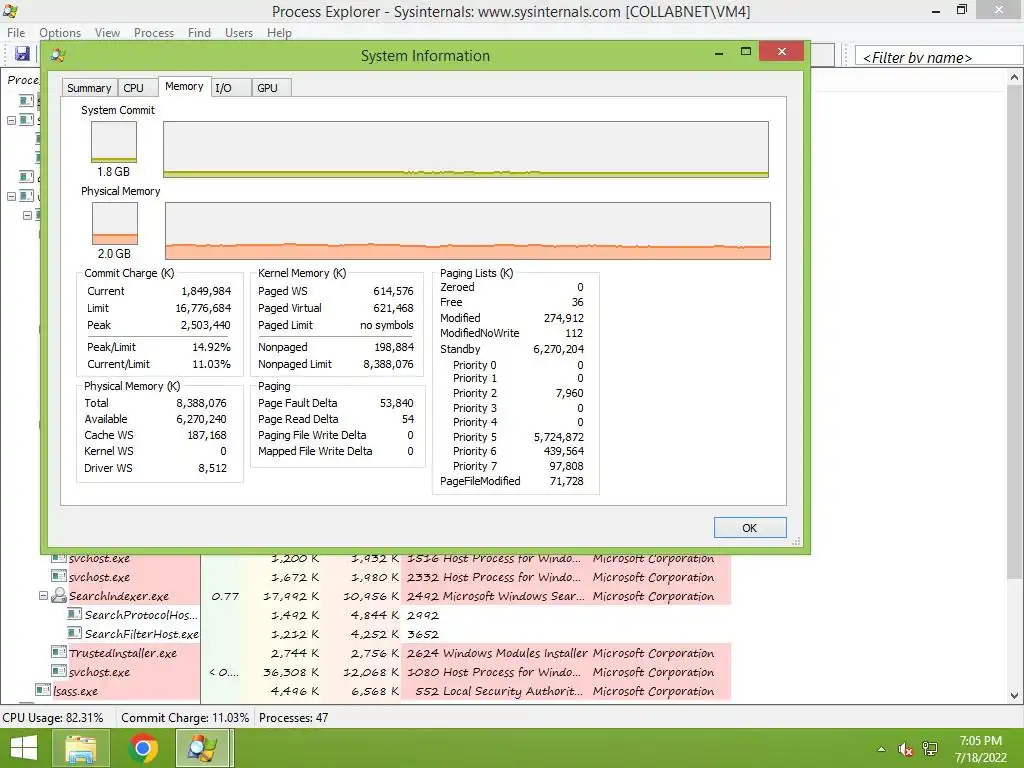Screen dimensions: 1024x768
Task: Click Paged WS value 614,576
Action: pyautogui.click(x=393, y=291)
